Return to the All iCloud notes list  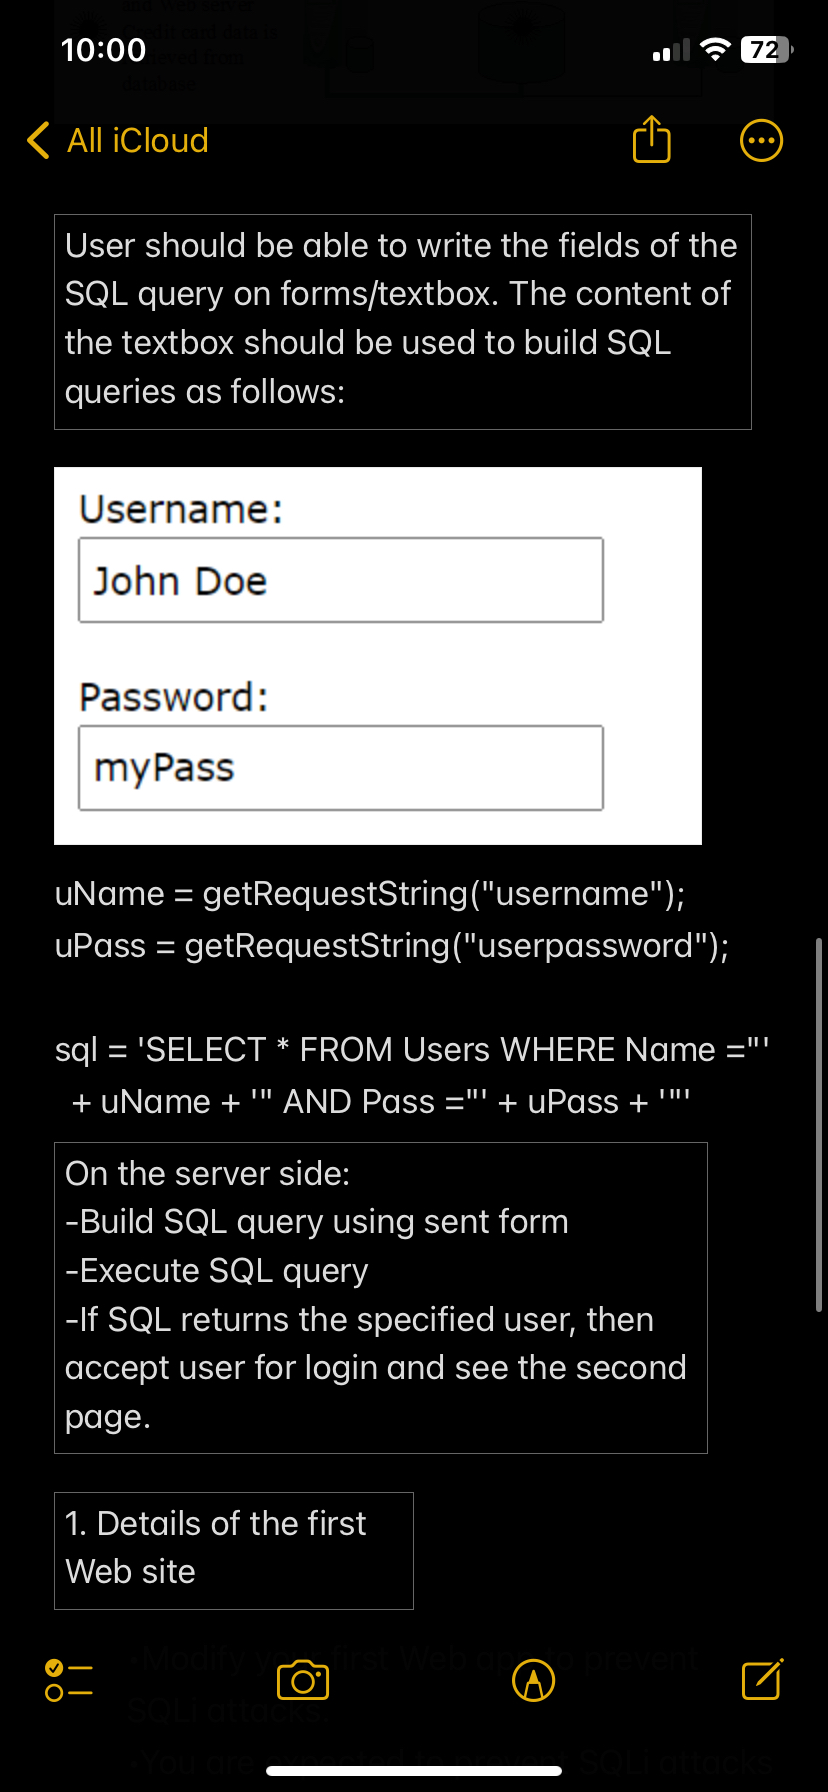click(136, 140)
